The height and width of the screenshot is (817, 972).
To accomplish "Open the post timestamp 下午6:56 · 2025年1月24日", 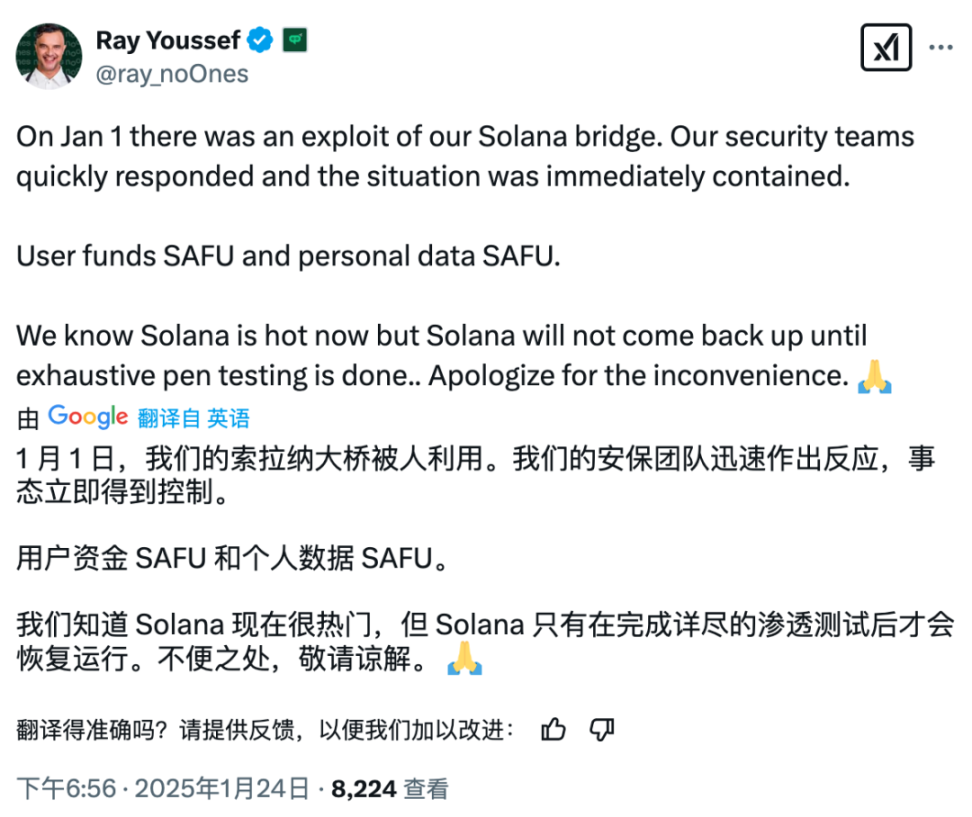I will [164, 788].
